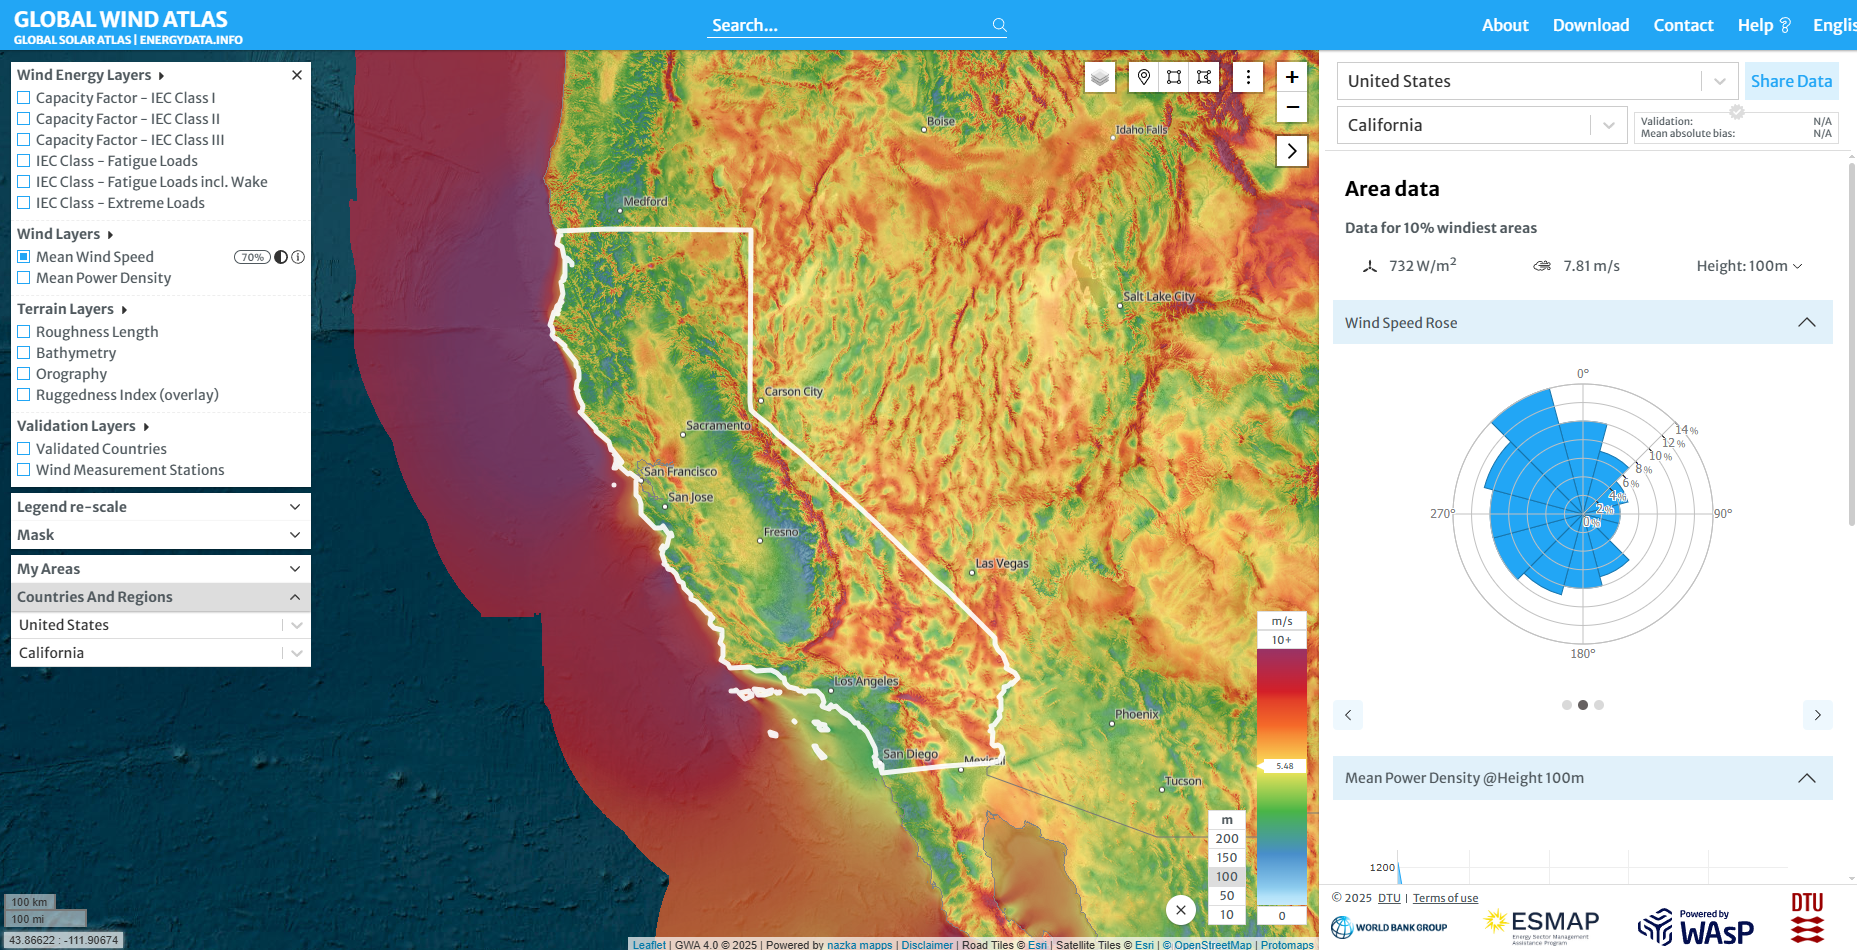The height and width of the screenshot is (950, 1857).
Task: Click the DTU logo
Action: coord(1807,917)
